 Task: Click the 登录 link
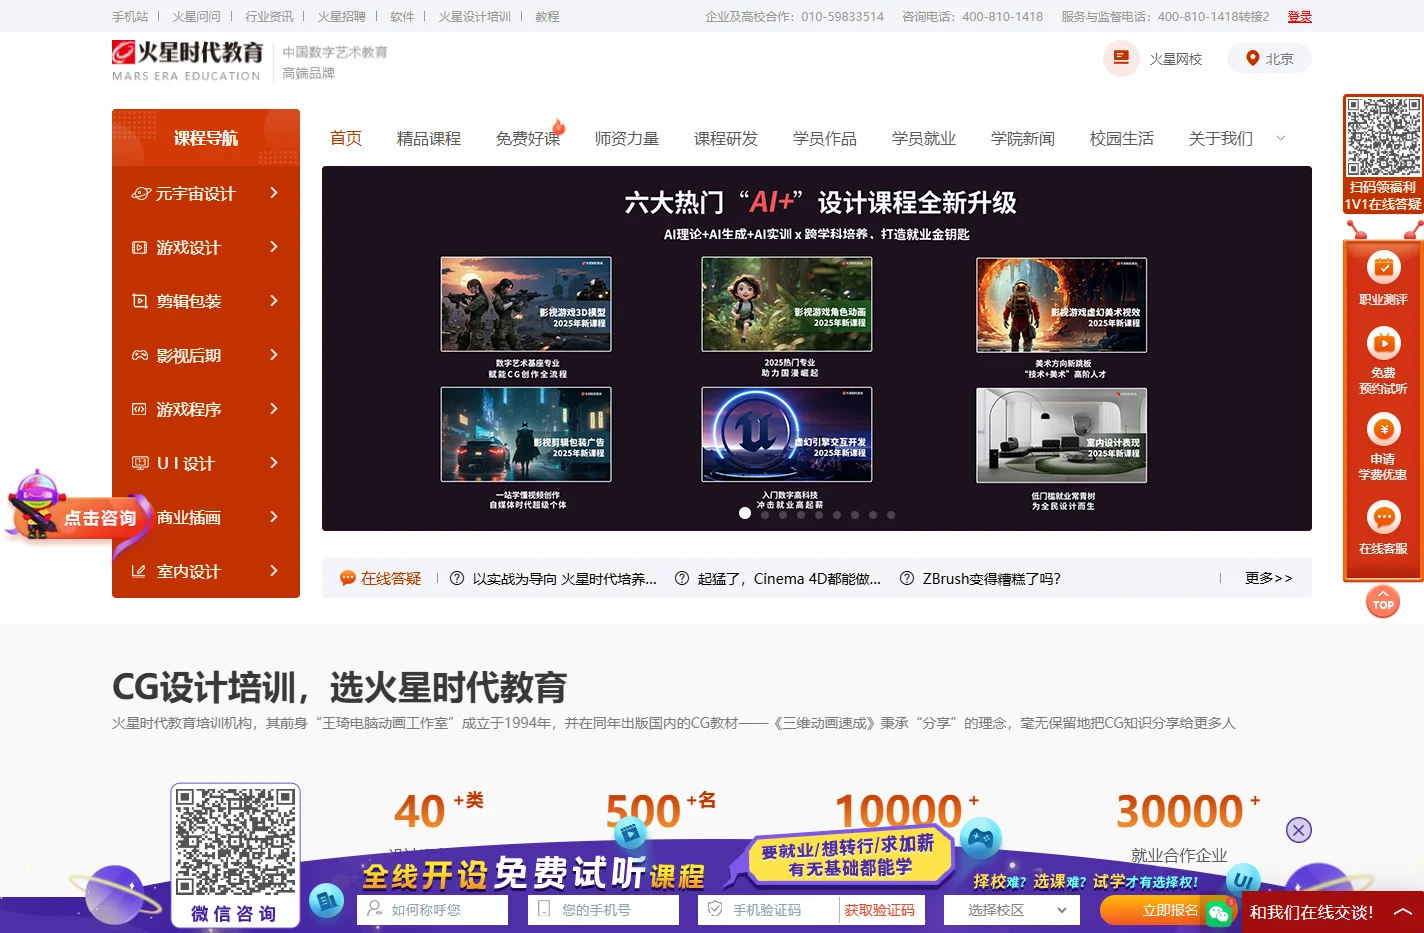point(1299,16)
